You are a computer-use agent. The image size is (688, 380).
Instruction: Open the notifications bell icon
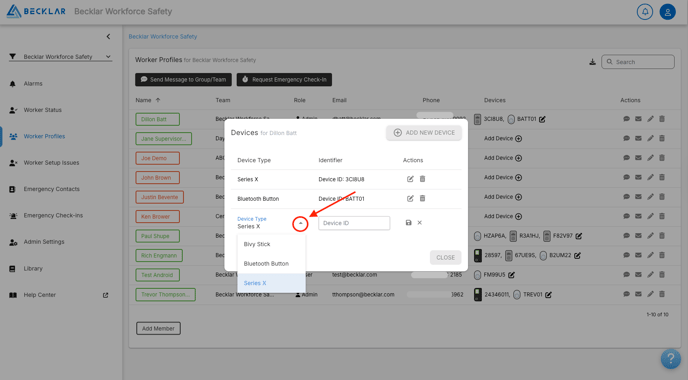point(645,12)
